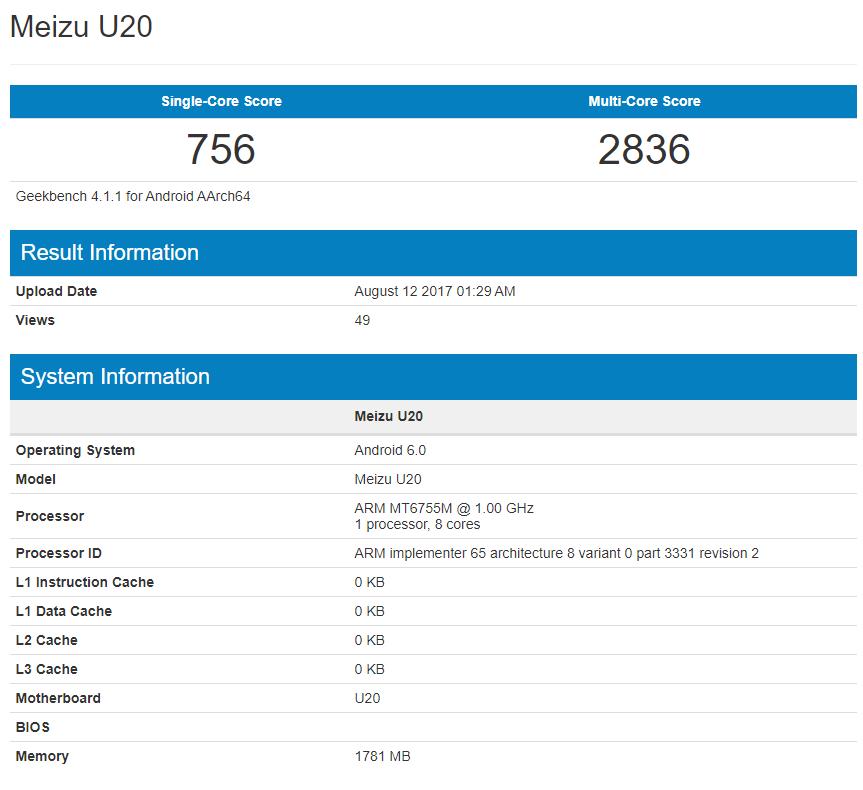
Task: Select the Memory value 1781 MB
Action: coord(382,756)
